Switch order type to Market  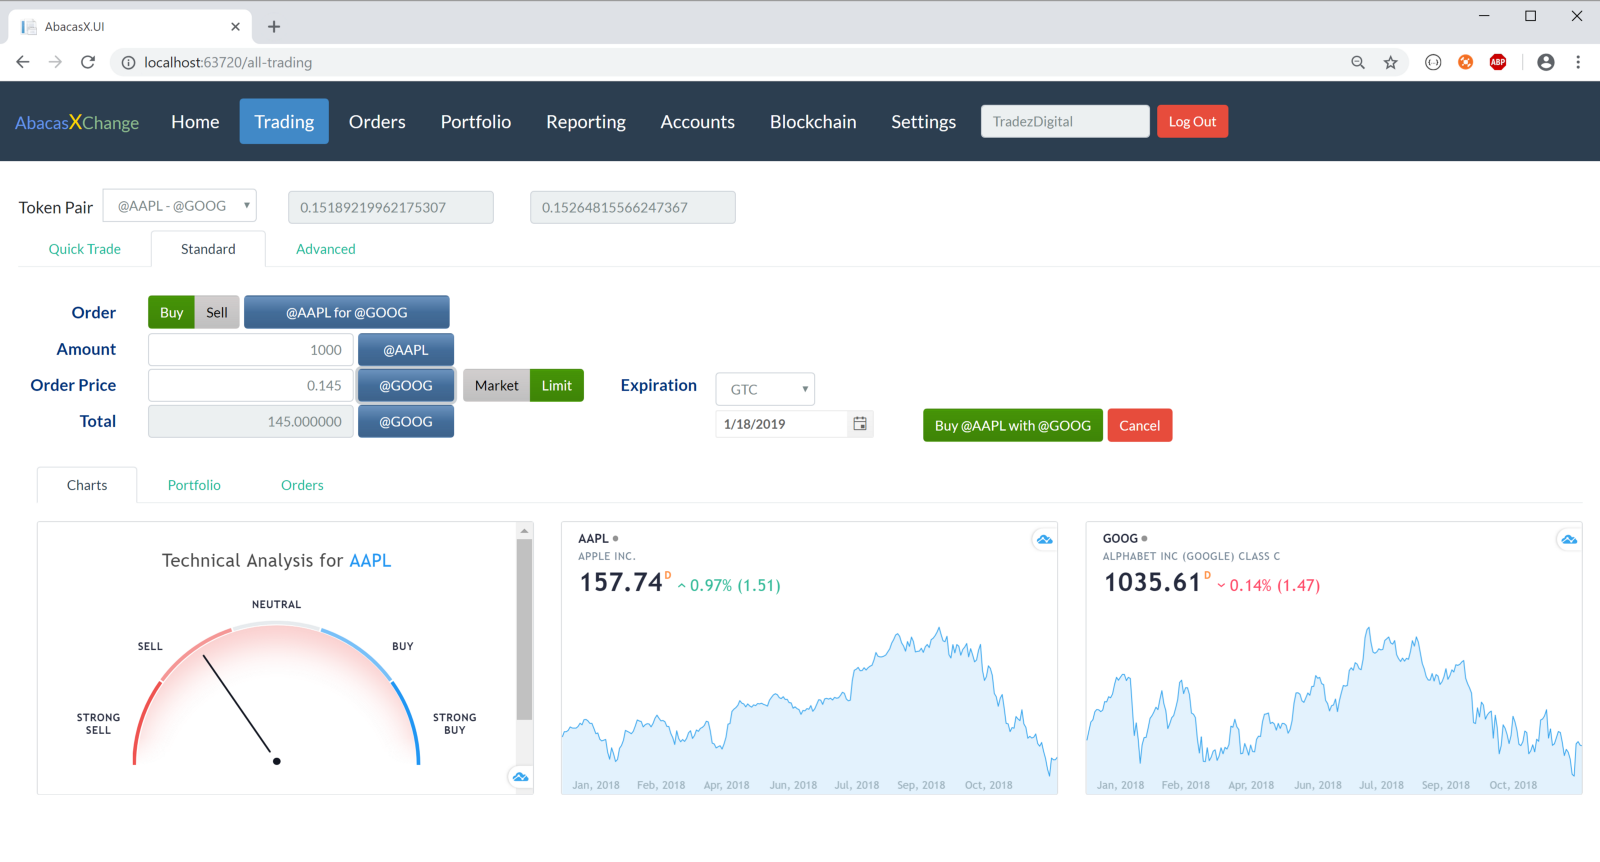click(496, 385)
